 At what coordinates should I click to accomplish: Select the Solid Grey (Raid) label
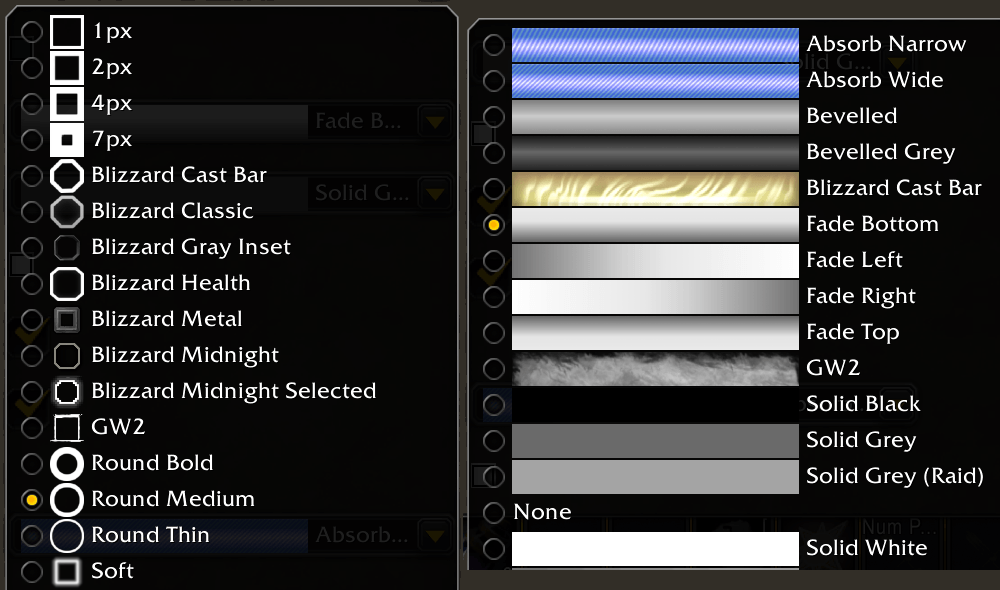click(895, 476)
